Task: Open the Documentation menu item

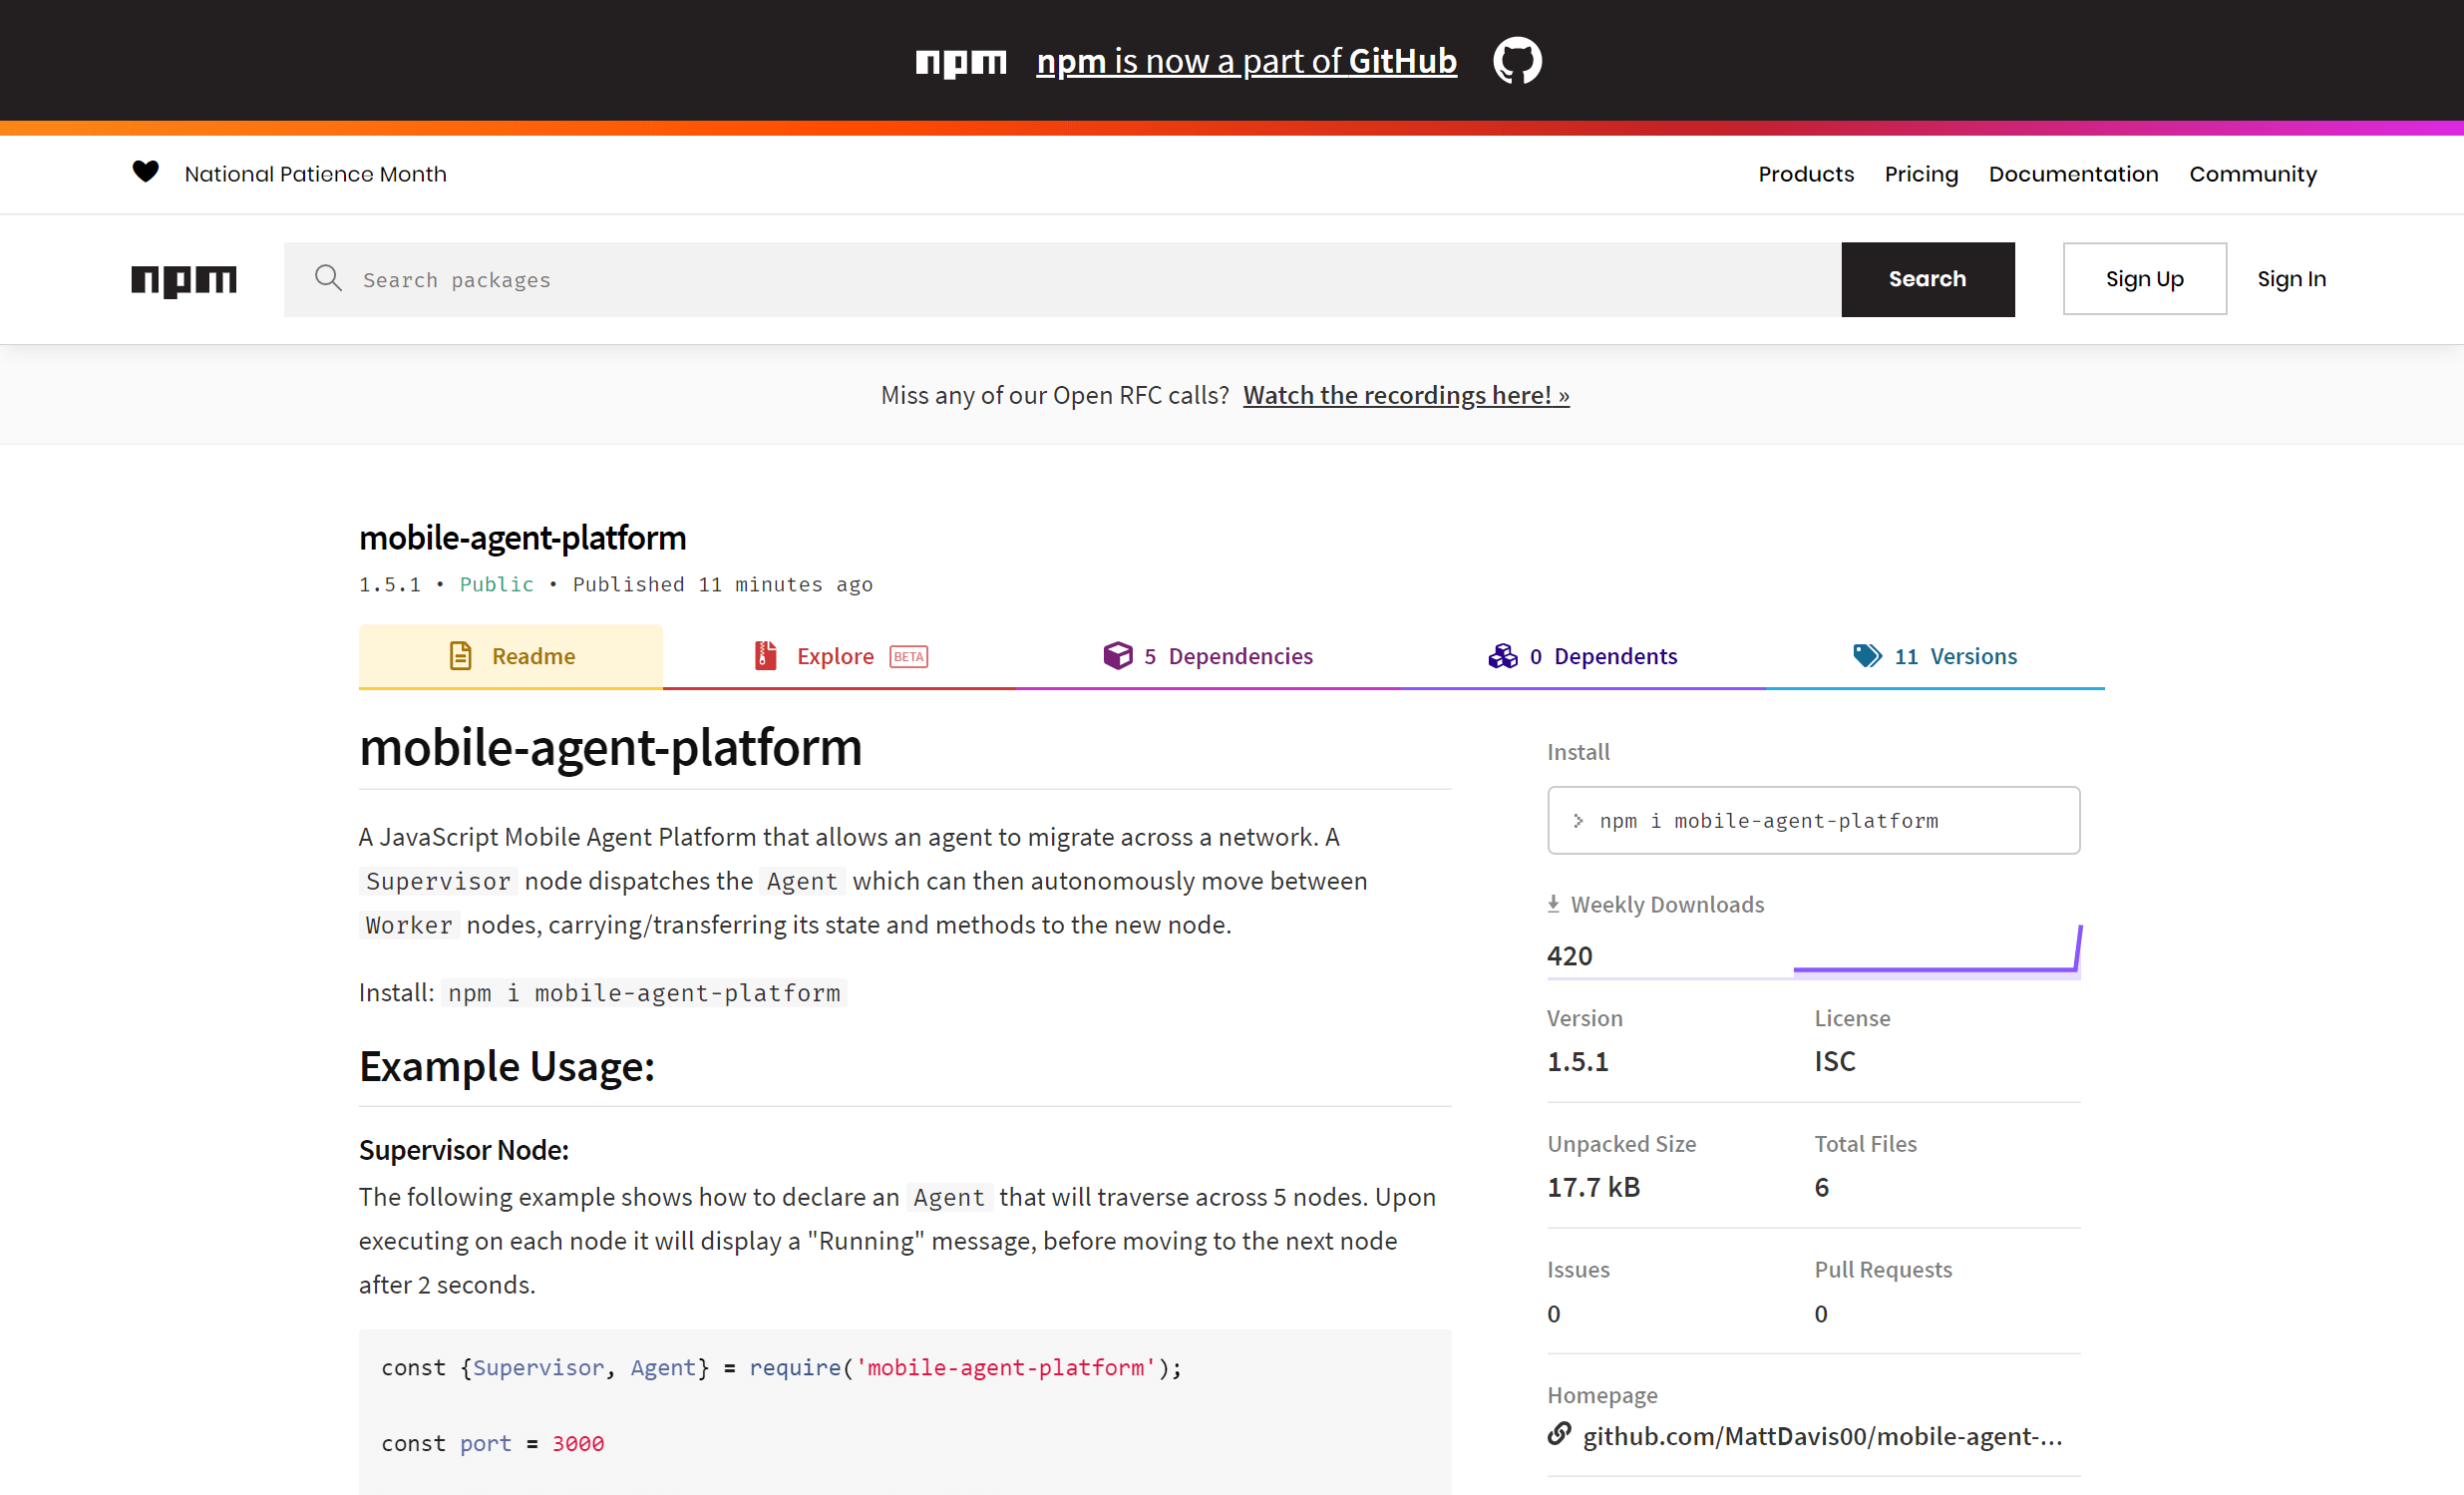Action: [x=2073, y=174]
